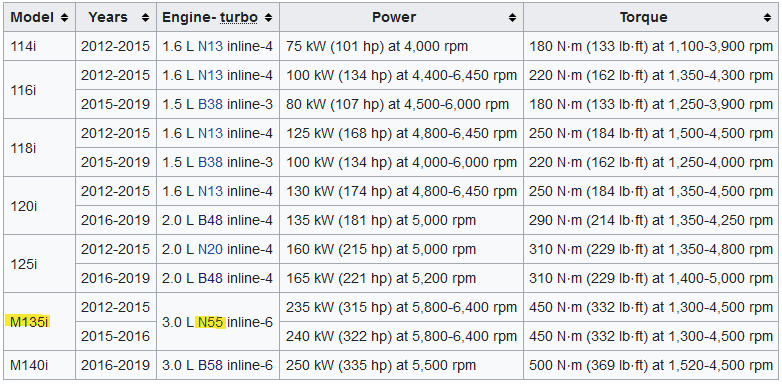
Task: Open B38 link in 116i 2015-2019 row
Action: point(210,104)
